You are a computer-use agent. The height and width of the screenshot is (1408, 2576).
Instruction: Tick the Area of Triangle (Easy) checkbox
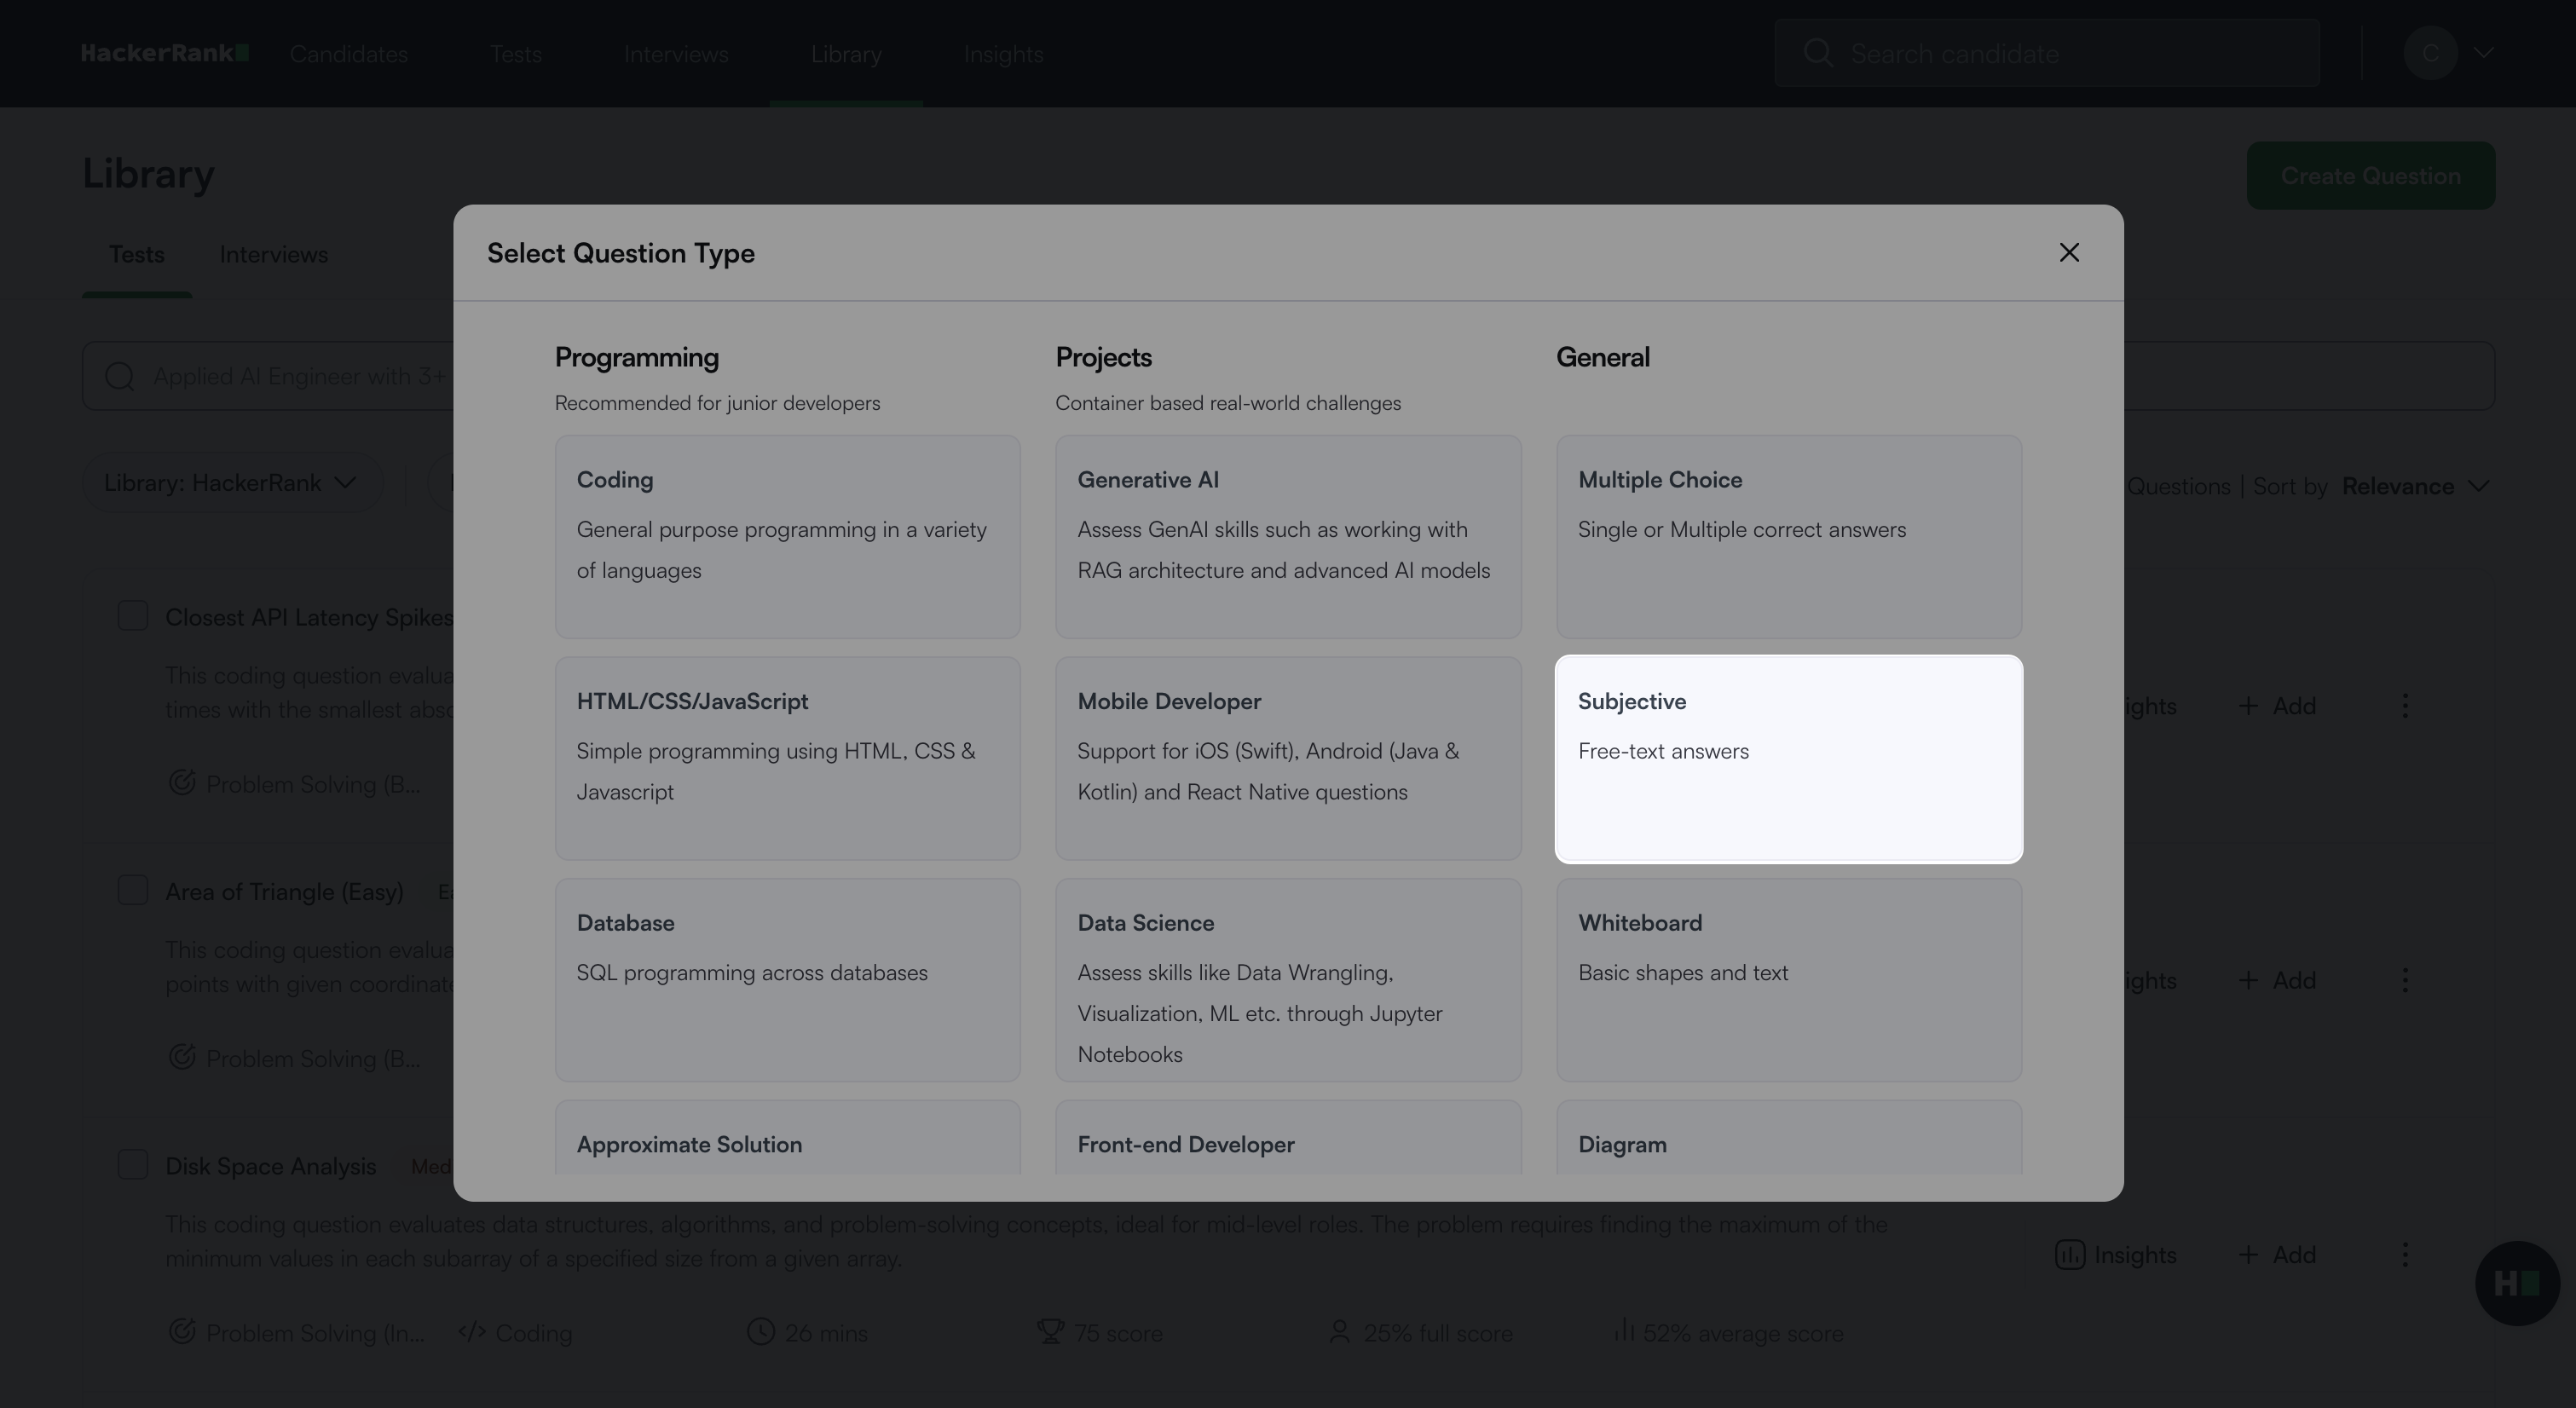133,890
